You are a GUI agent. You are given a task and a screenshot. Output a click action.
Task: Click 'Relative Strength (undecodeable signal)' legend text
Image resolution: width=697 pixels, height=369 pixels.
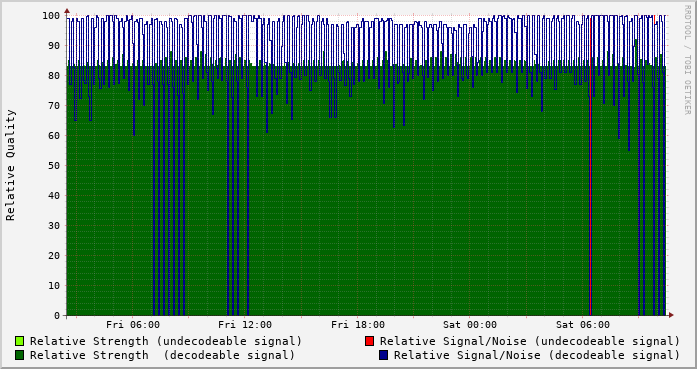pyautogui.click(x=166, y=341)
